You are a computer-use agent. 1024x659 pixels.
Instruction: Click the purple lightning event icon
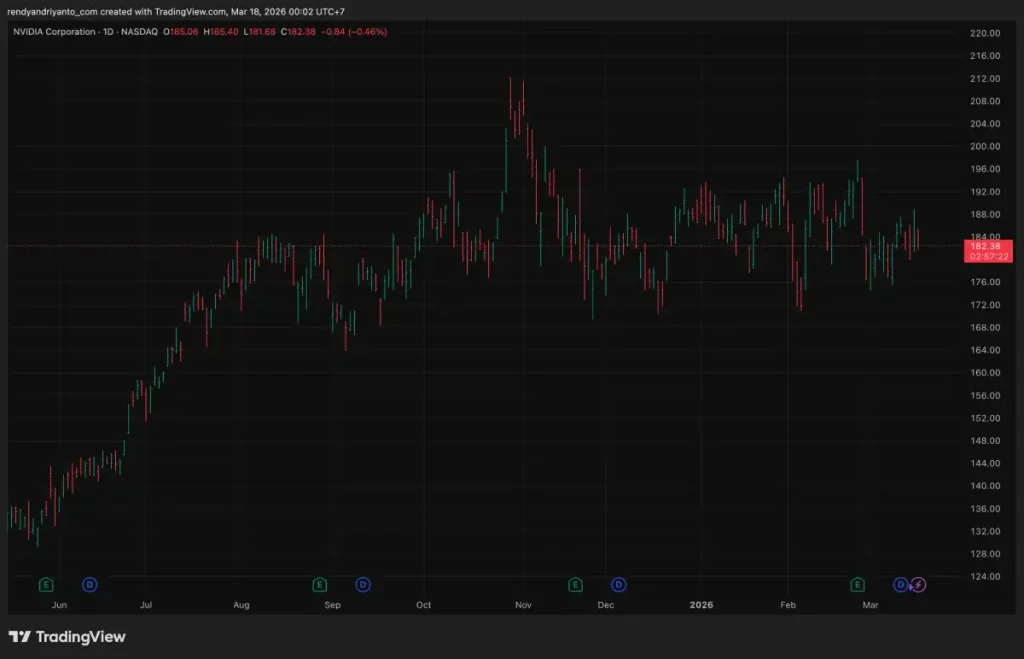919,584
